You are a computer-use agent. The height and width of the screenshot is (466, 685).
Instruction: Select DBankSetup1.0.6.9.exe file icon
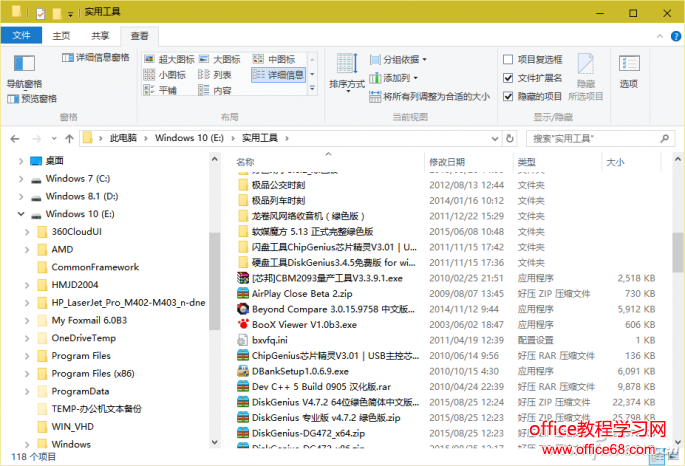pos(243,371)
